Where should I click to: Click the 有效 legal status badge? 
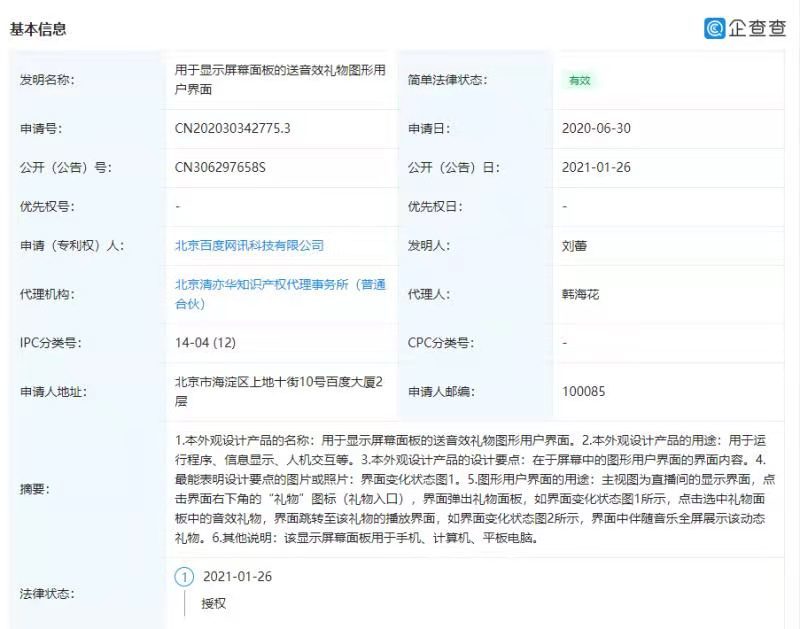[580, 81]
